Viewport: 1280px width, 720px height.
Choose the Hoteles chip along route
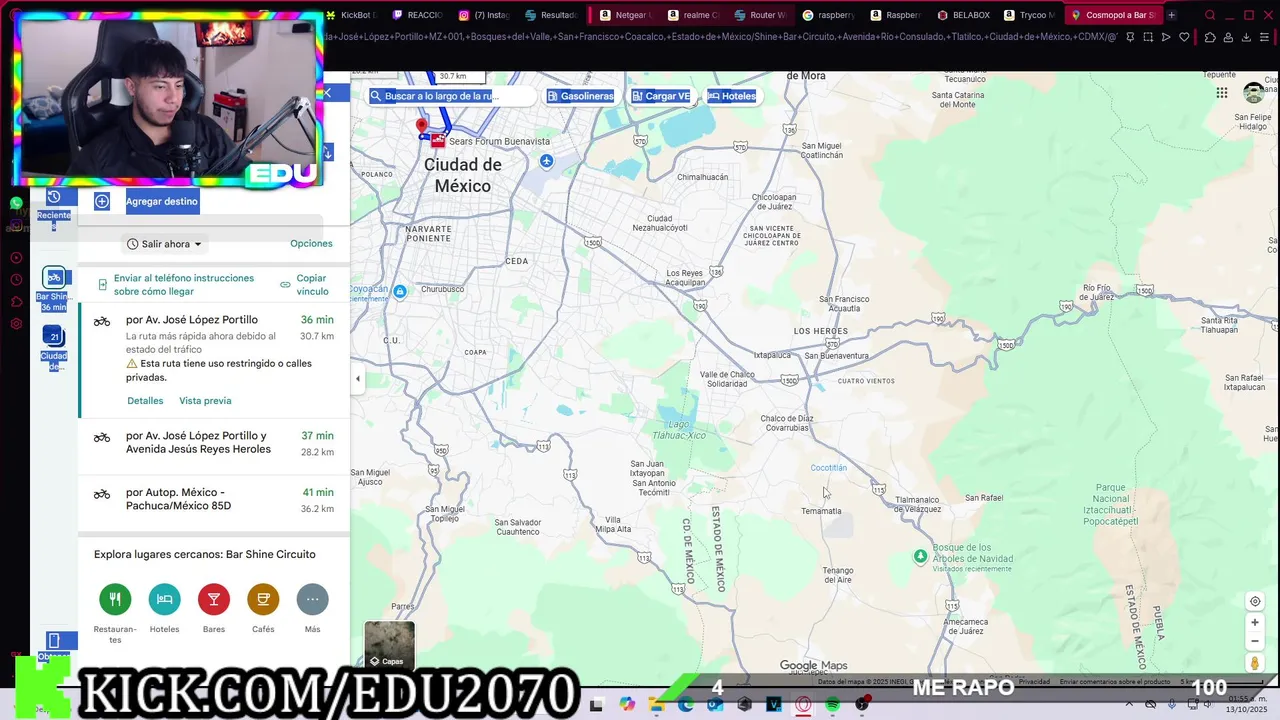(732, 96)
